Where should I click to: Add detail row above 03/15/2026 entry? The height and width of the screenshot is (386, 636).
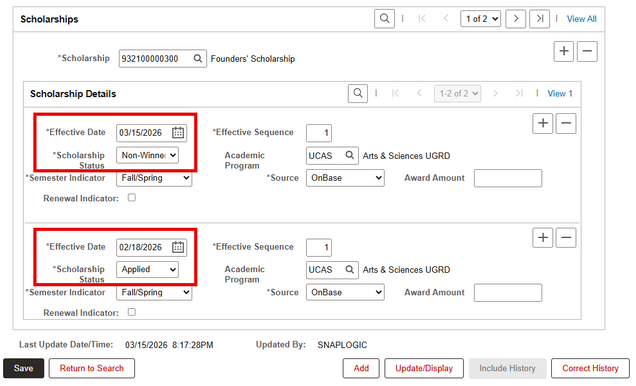click(543, 123)
